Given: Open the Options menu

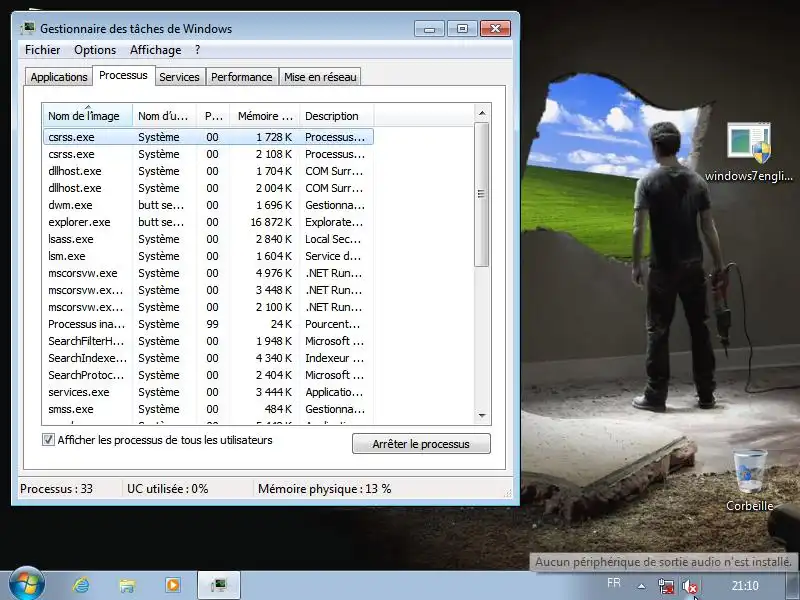Looking at the screenshot, I should [x=95, y=50].
